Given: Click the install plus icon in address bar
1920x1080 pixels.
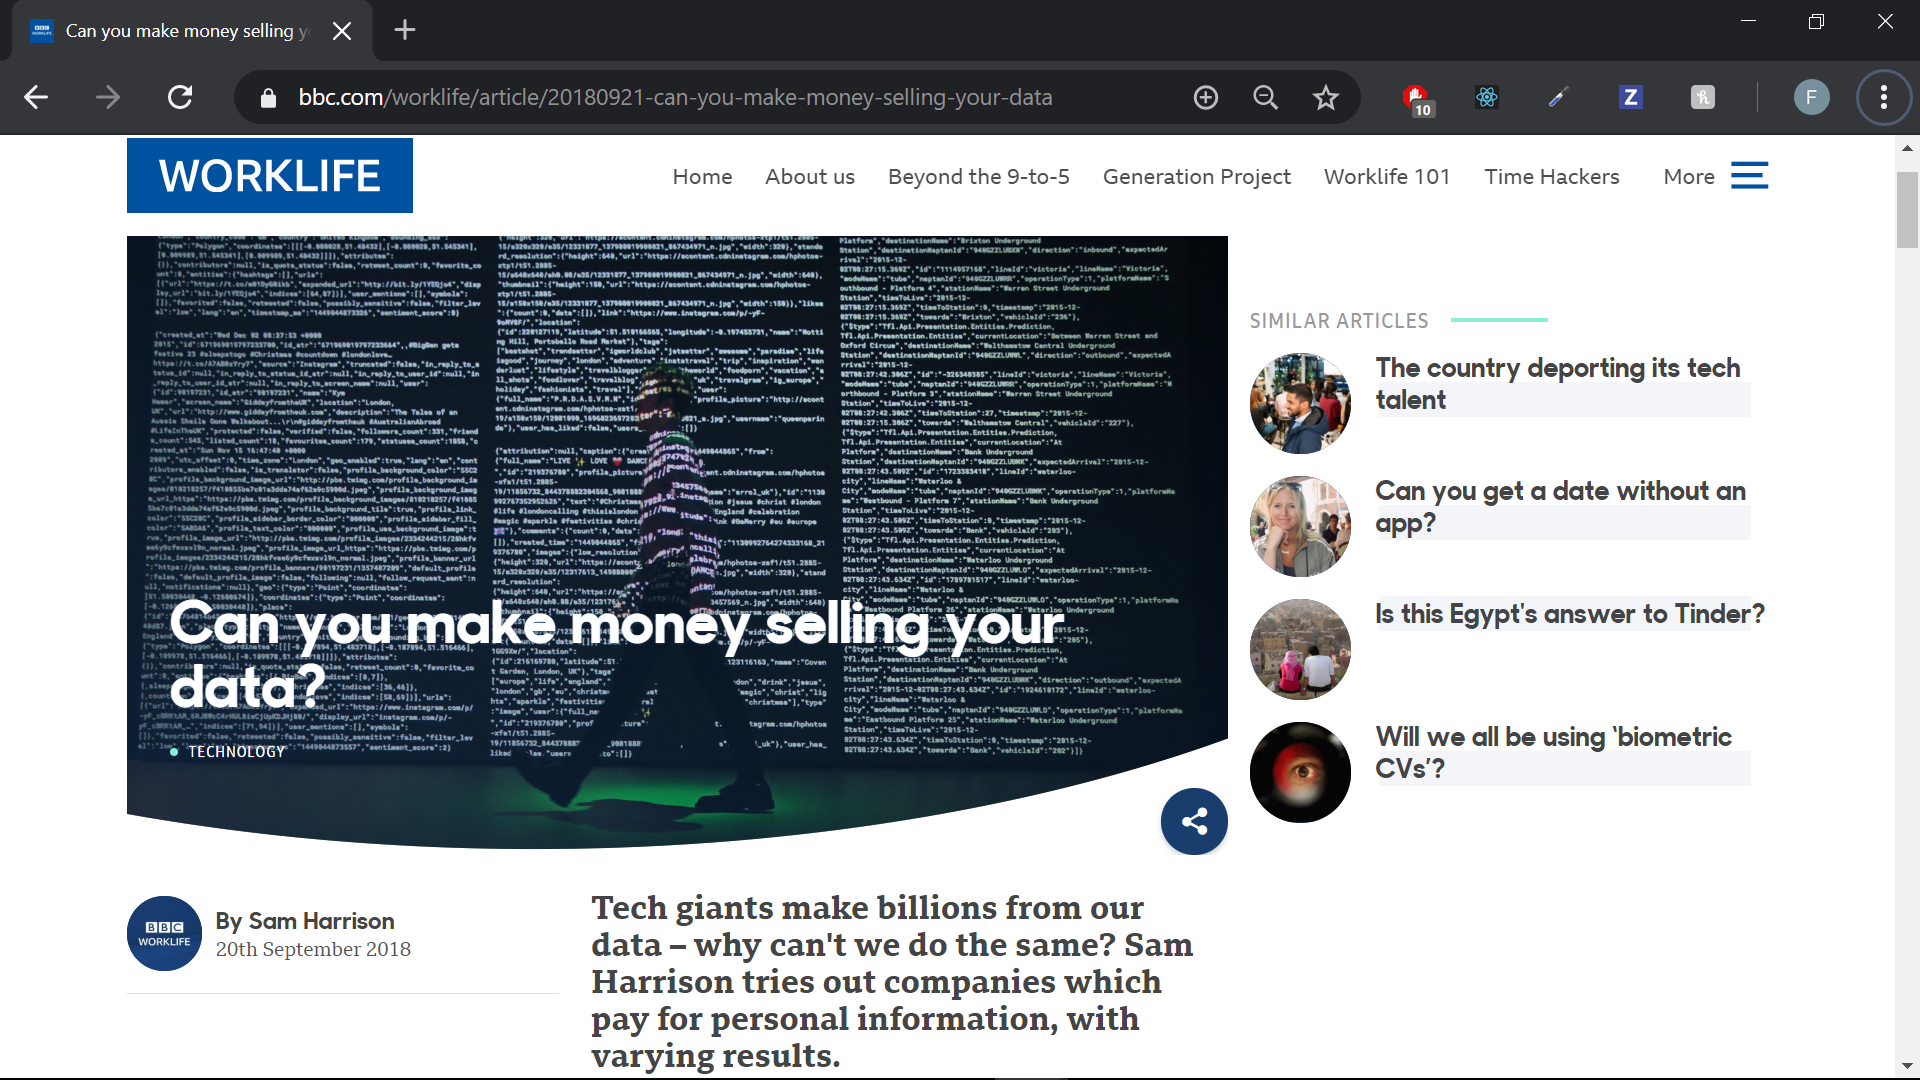Looking at the screenshot, I should tap(1205, 97).
